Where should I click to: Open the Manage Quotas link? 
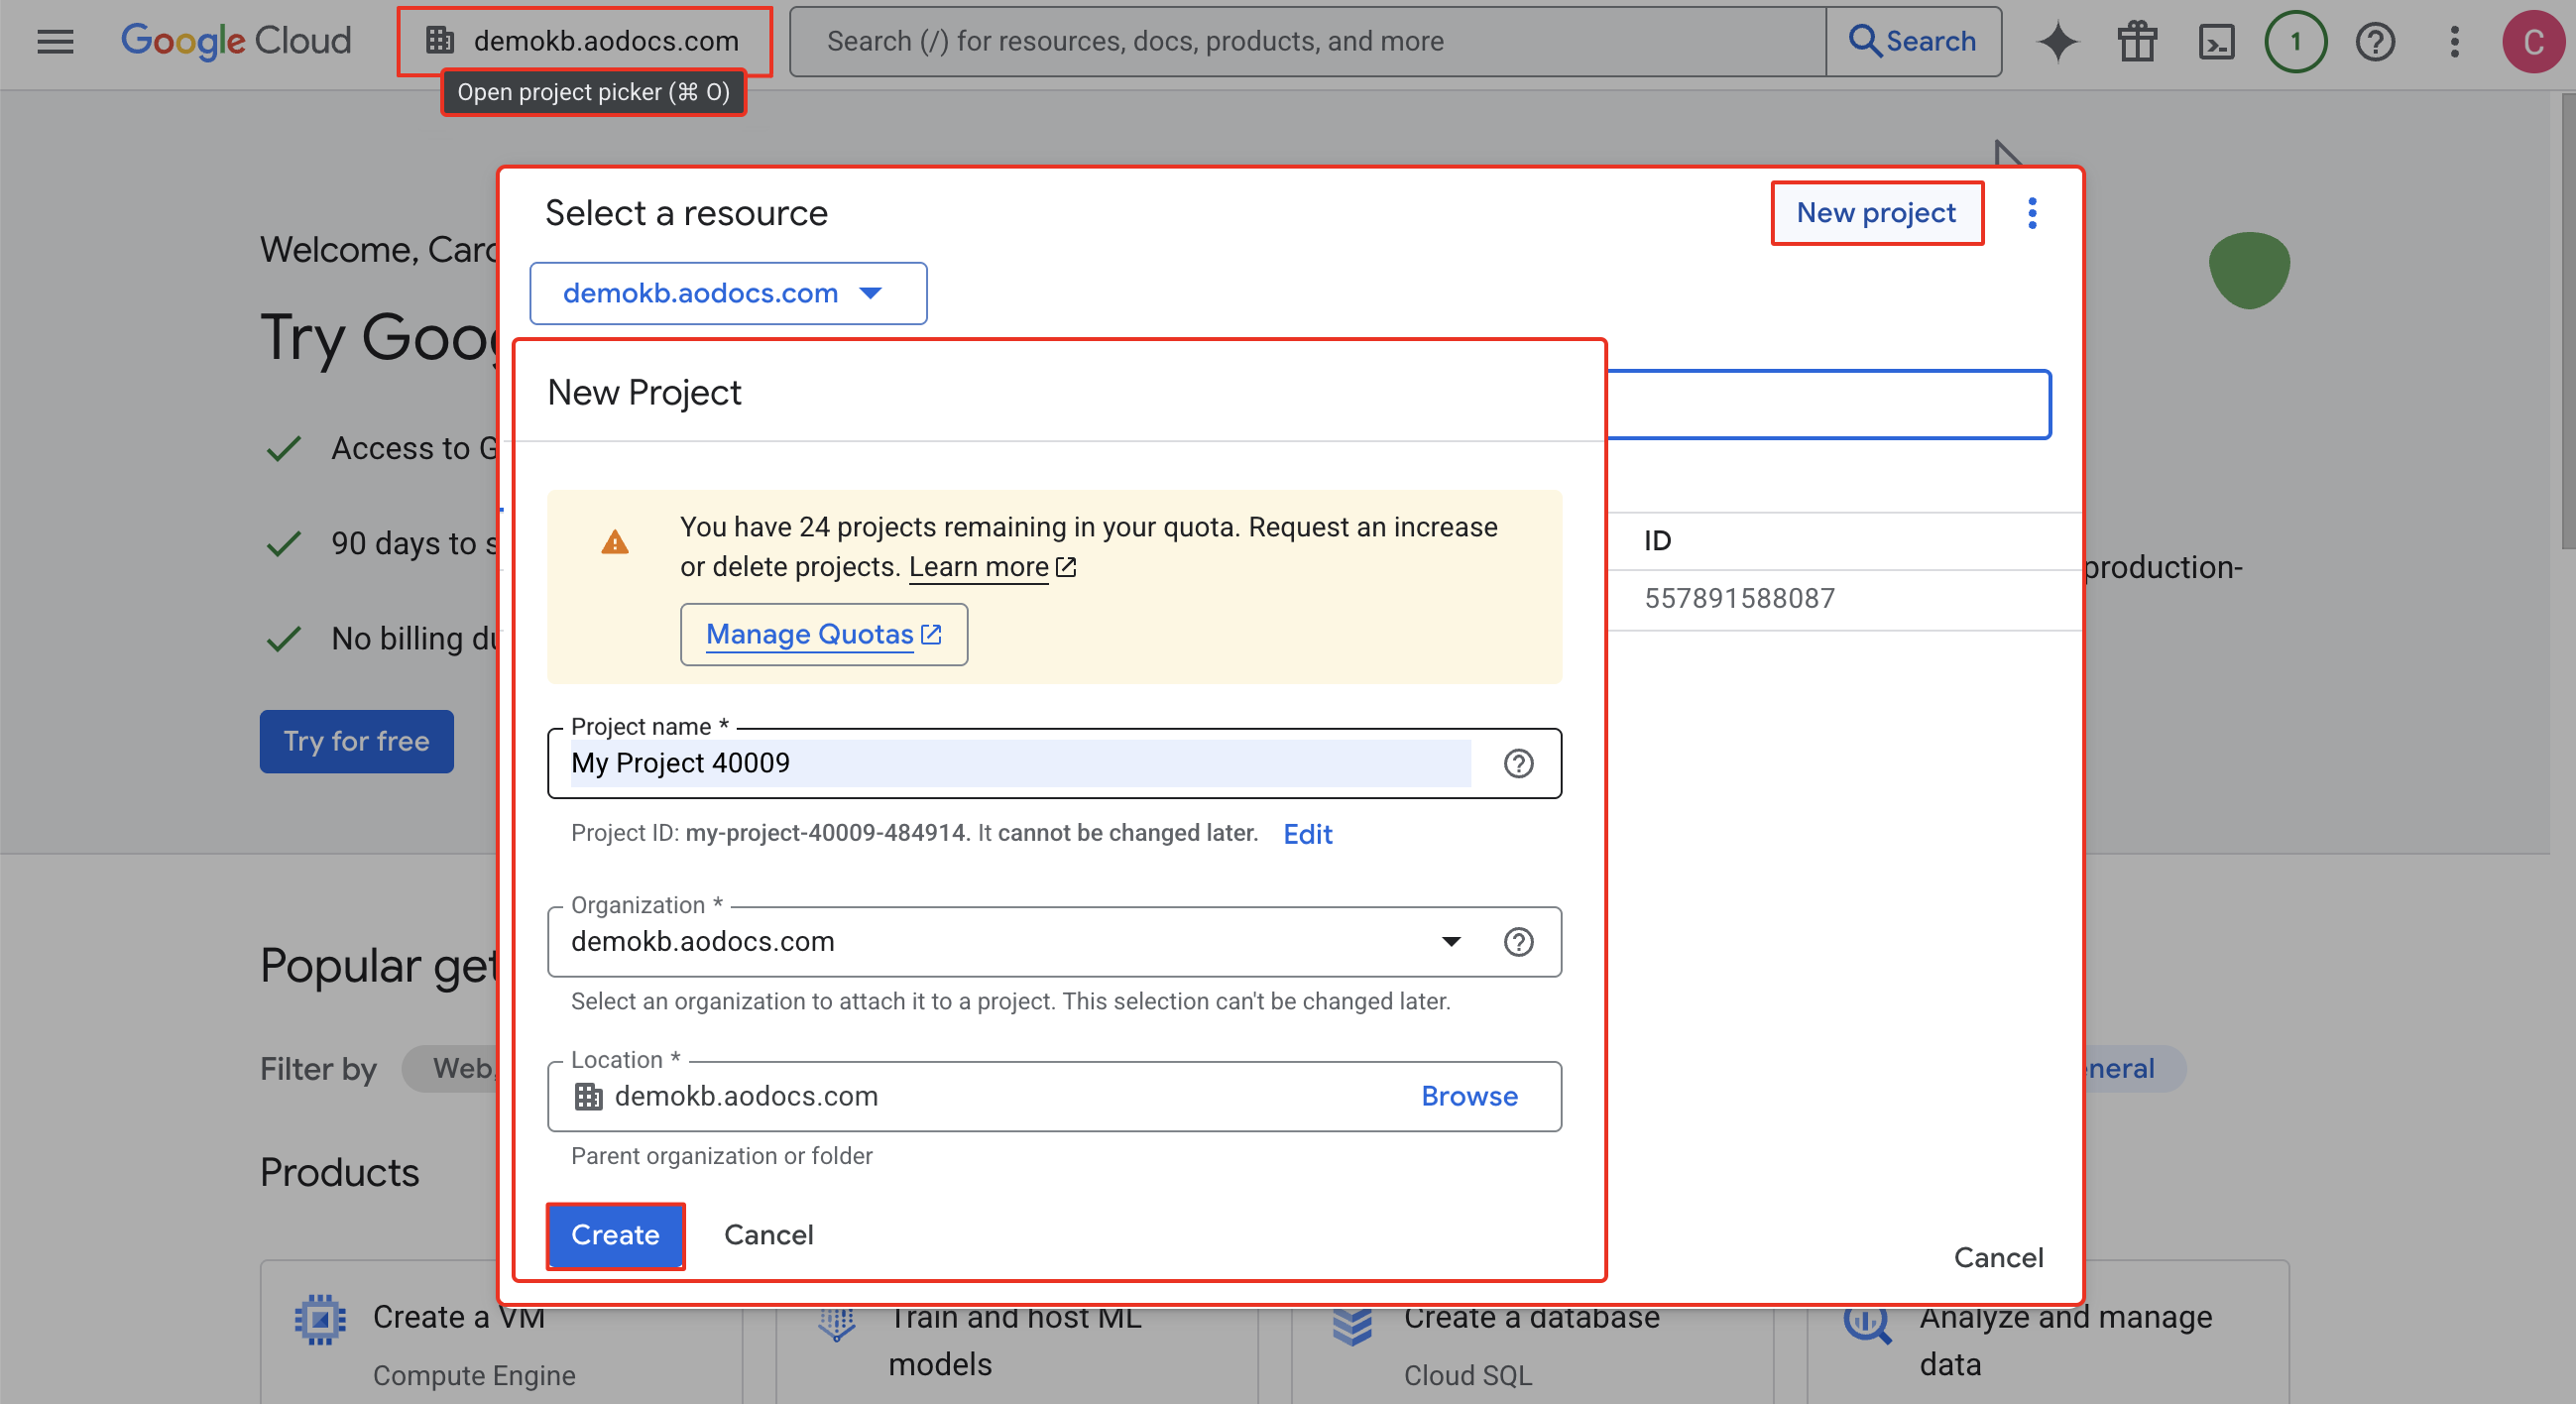pyautogui.click(x=823, y=634)
